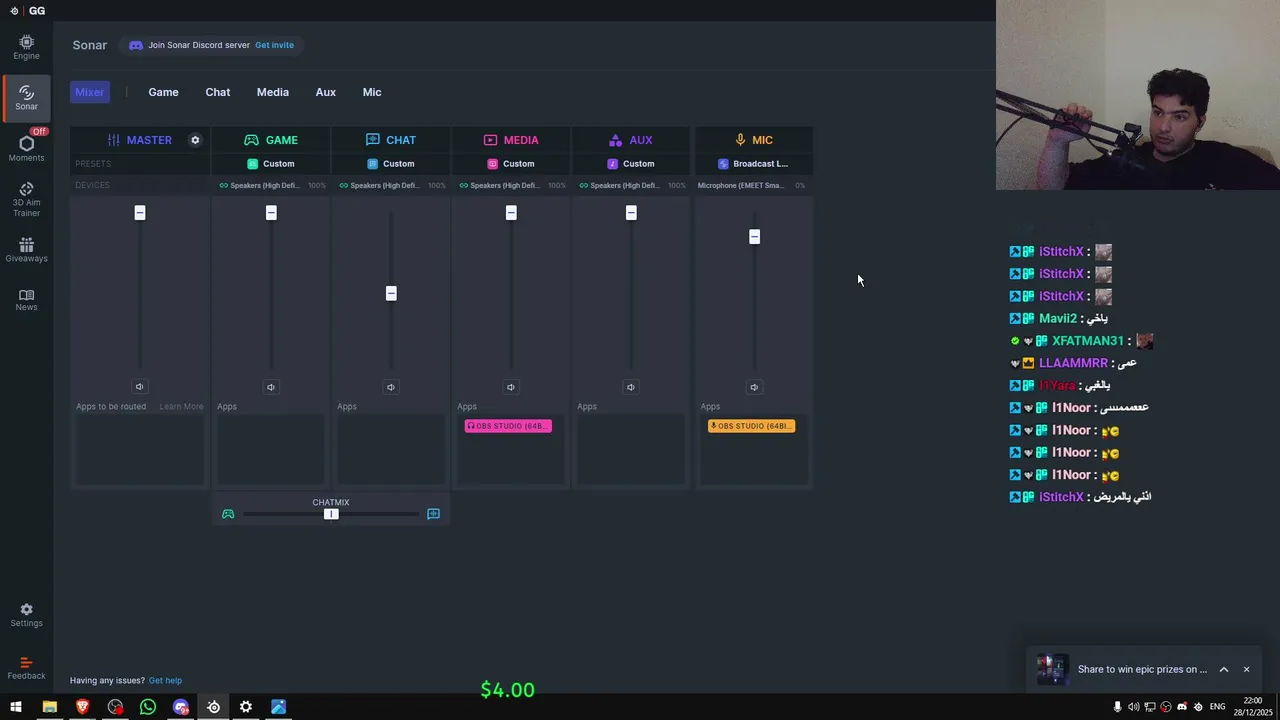Open the Moments section in the sidebar

click(26, 148)
